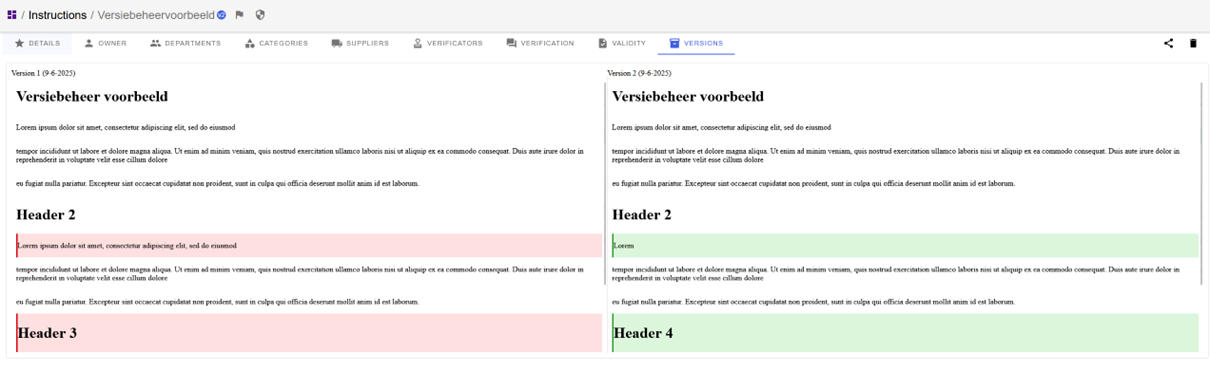
Task: Click the share icon at top right
Action: (1168, 43)
